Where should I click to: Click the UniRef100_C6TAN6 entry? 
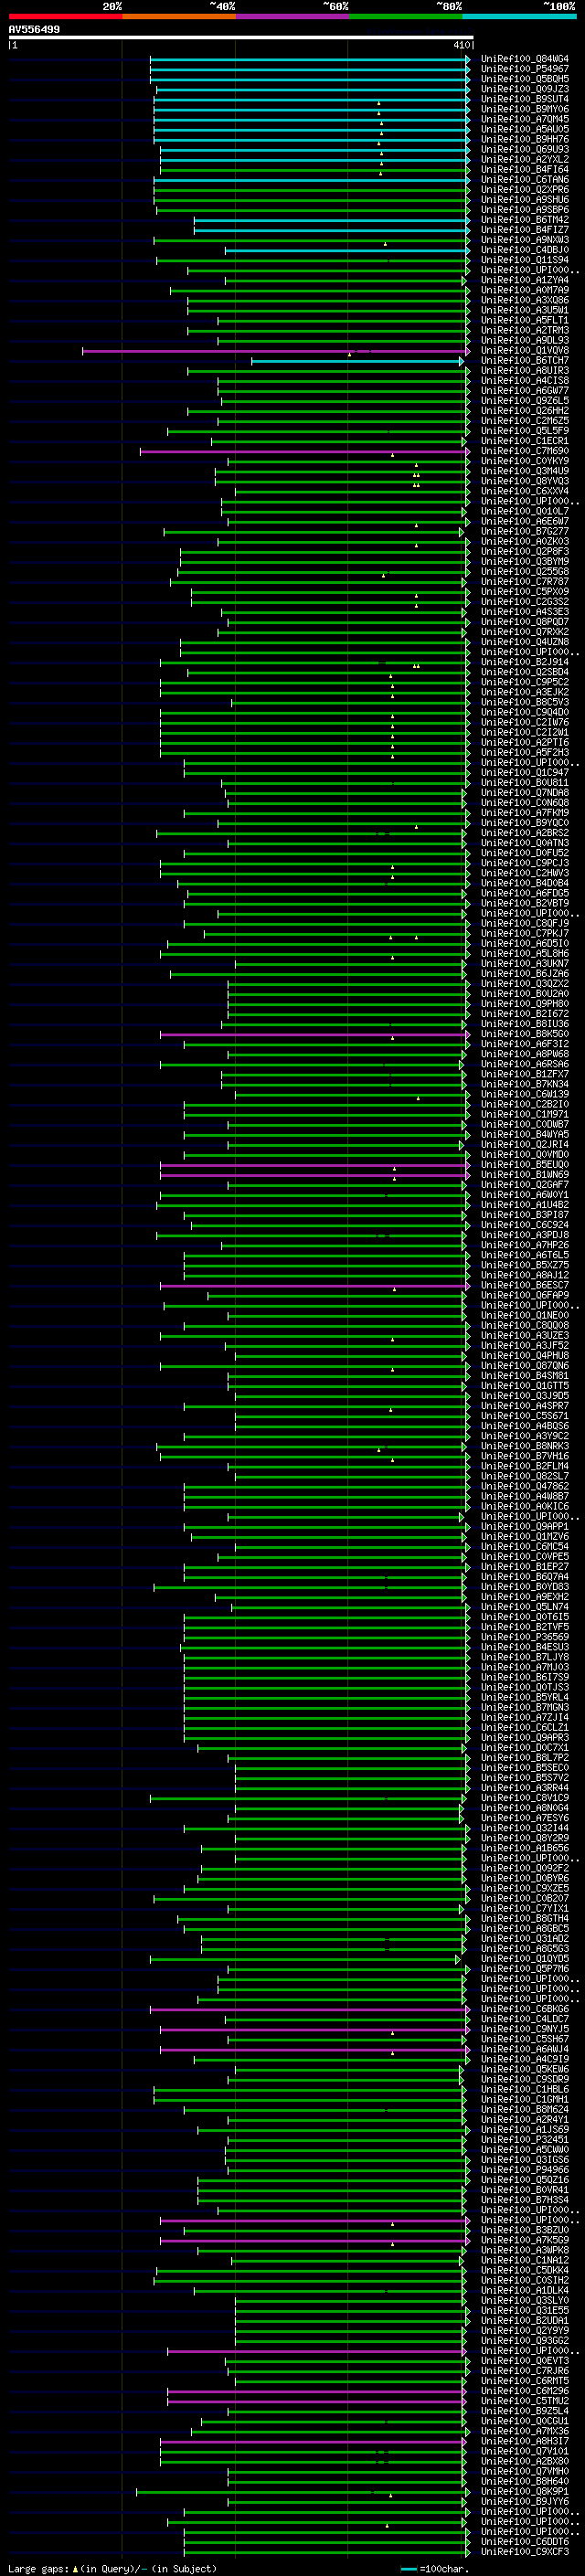pos(524,179)
